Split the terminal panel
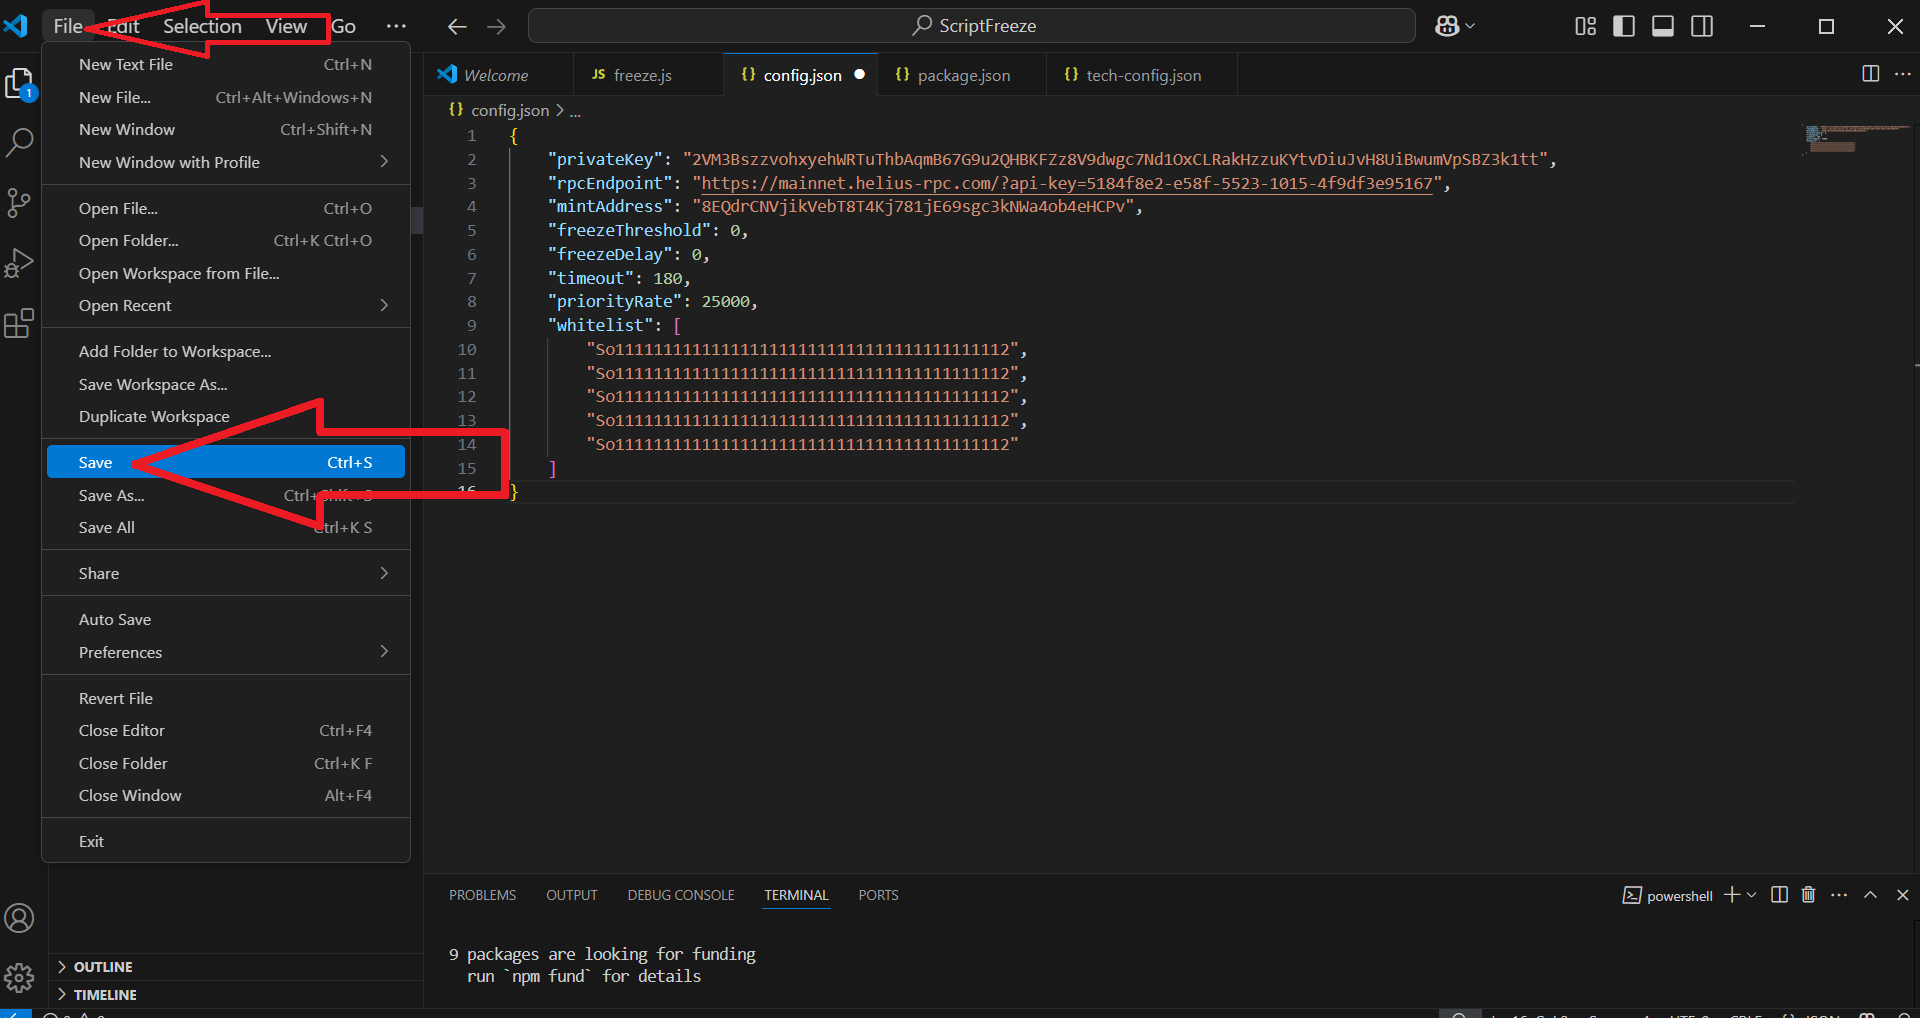The height and width of the screenshot is (1018, 1920). [1779, 895]
